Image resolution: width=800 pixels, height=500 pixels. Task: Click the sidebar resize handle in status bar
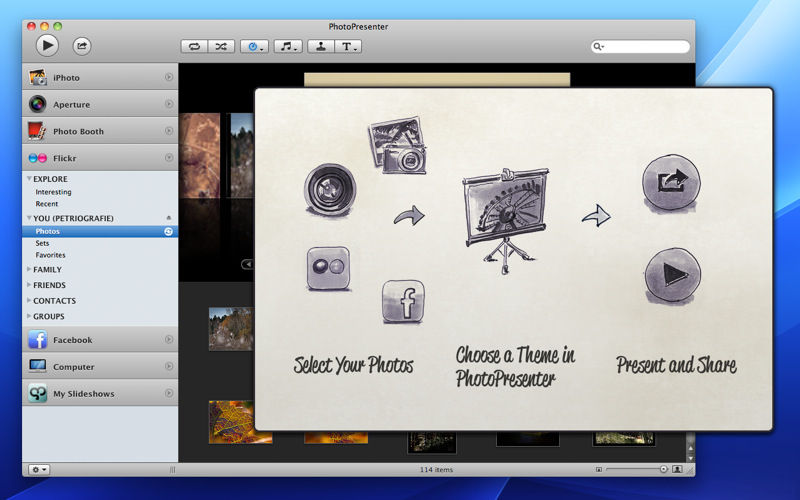coord(172,469)
